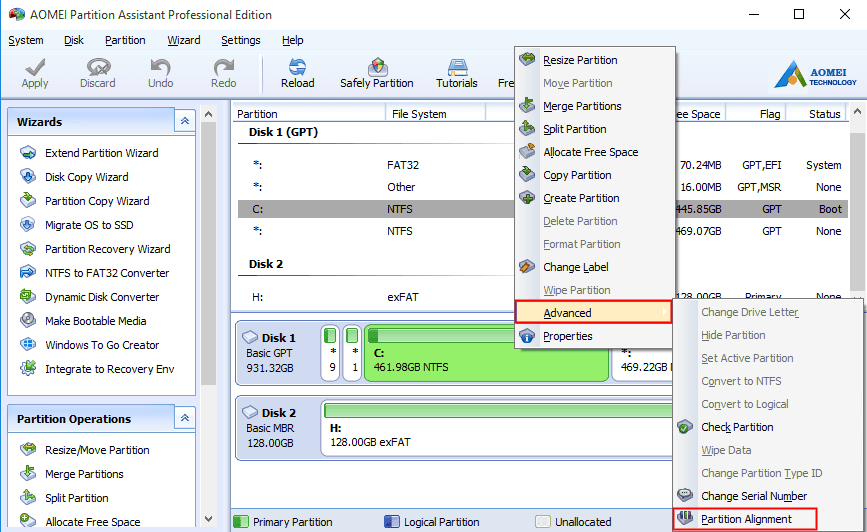The height and width of the screenshot is (532, 867).
Task: Select 469.22GB partition block on Disk 1
Action: [x=643, y=365]
